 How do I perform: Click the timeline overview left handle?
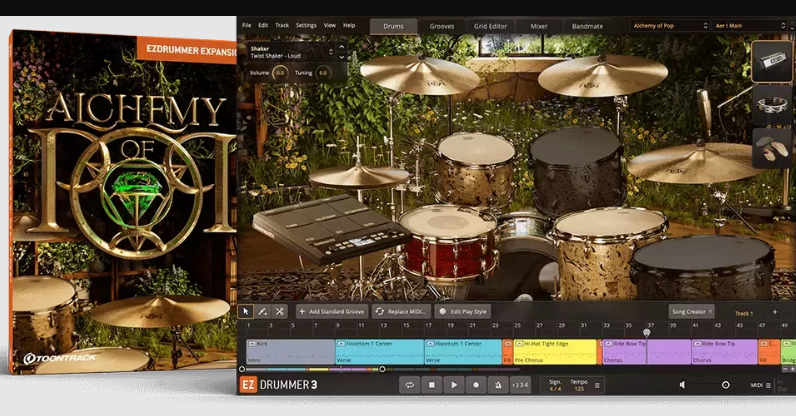(x=242, y=369)
